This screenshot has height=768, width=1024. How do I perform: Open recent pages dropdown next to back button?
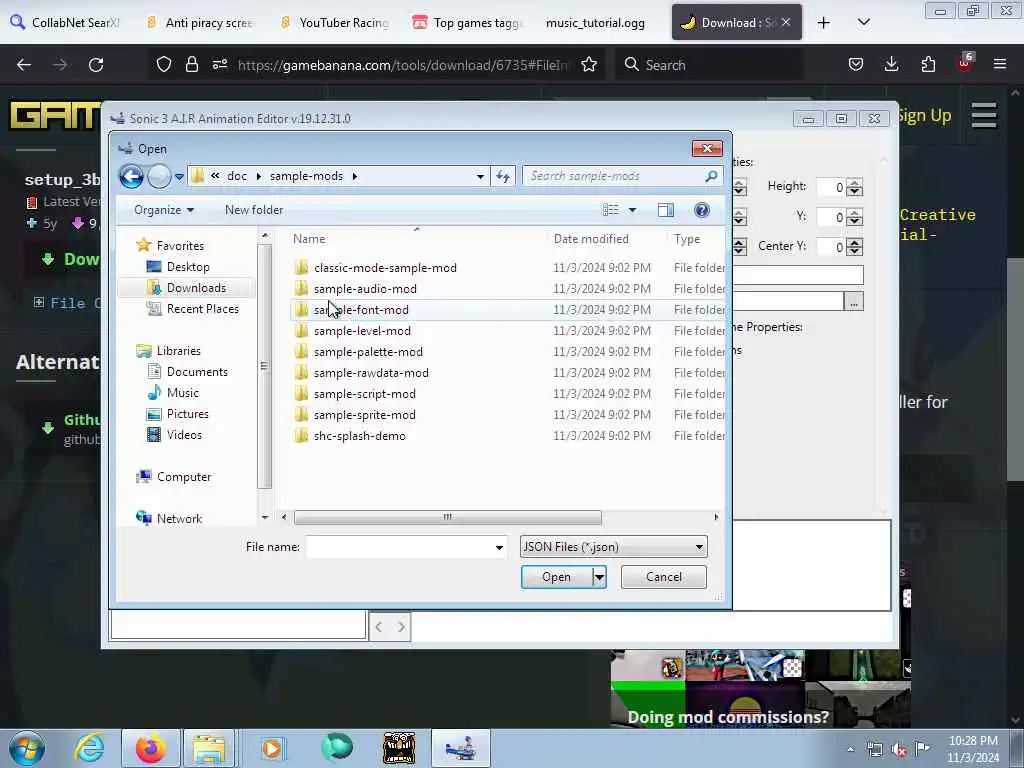pos(179,176)
